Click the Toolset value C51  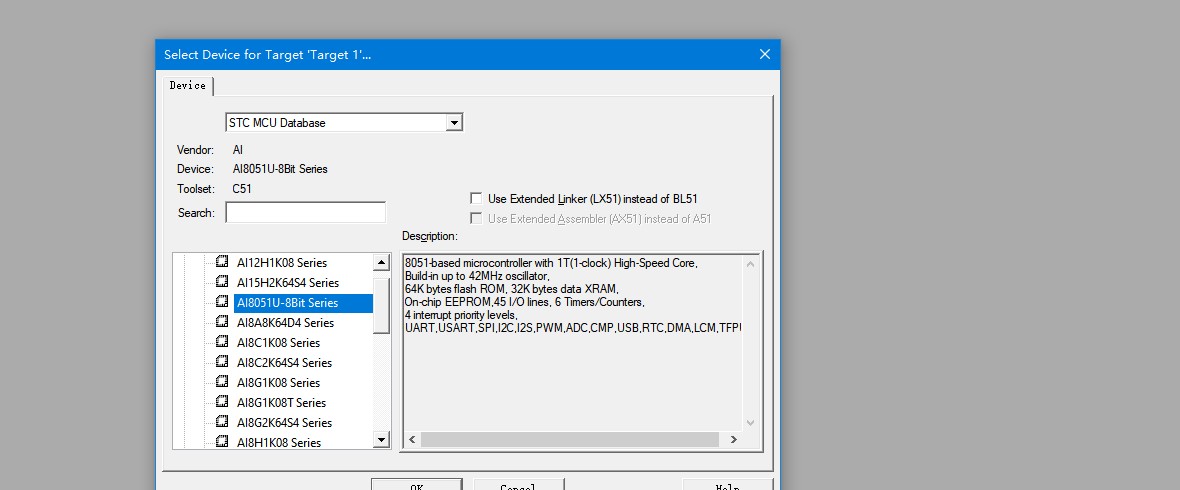pos(242,189)
